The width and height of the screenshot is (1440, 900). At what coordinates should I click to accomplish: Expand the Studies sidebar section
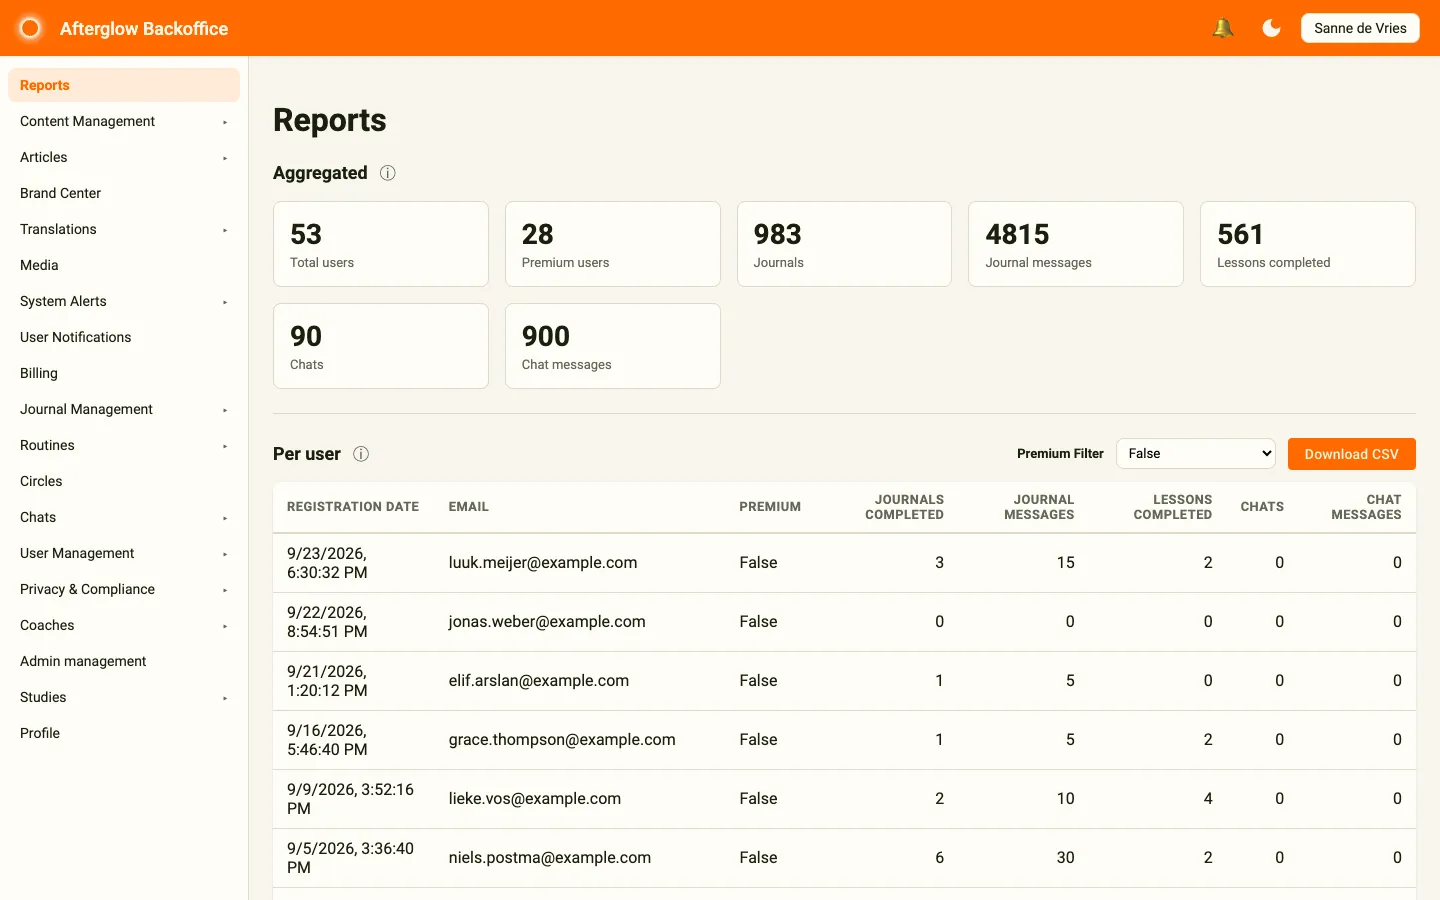[x=124, y=697]
